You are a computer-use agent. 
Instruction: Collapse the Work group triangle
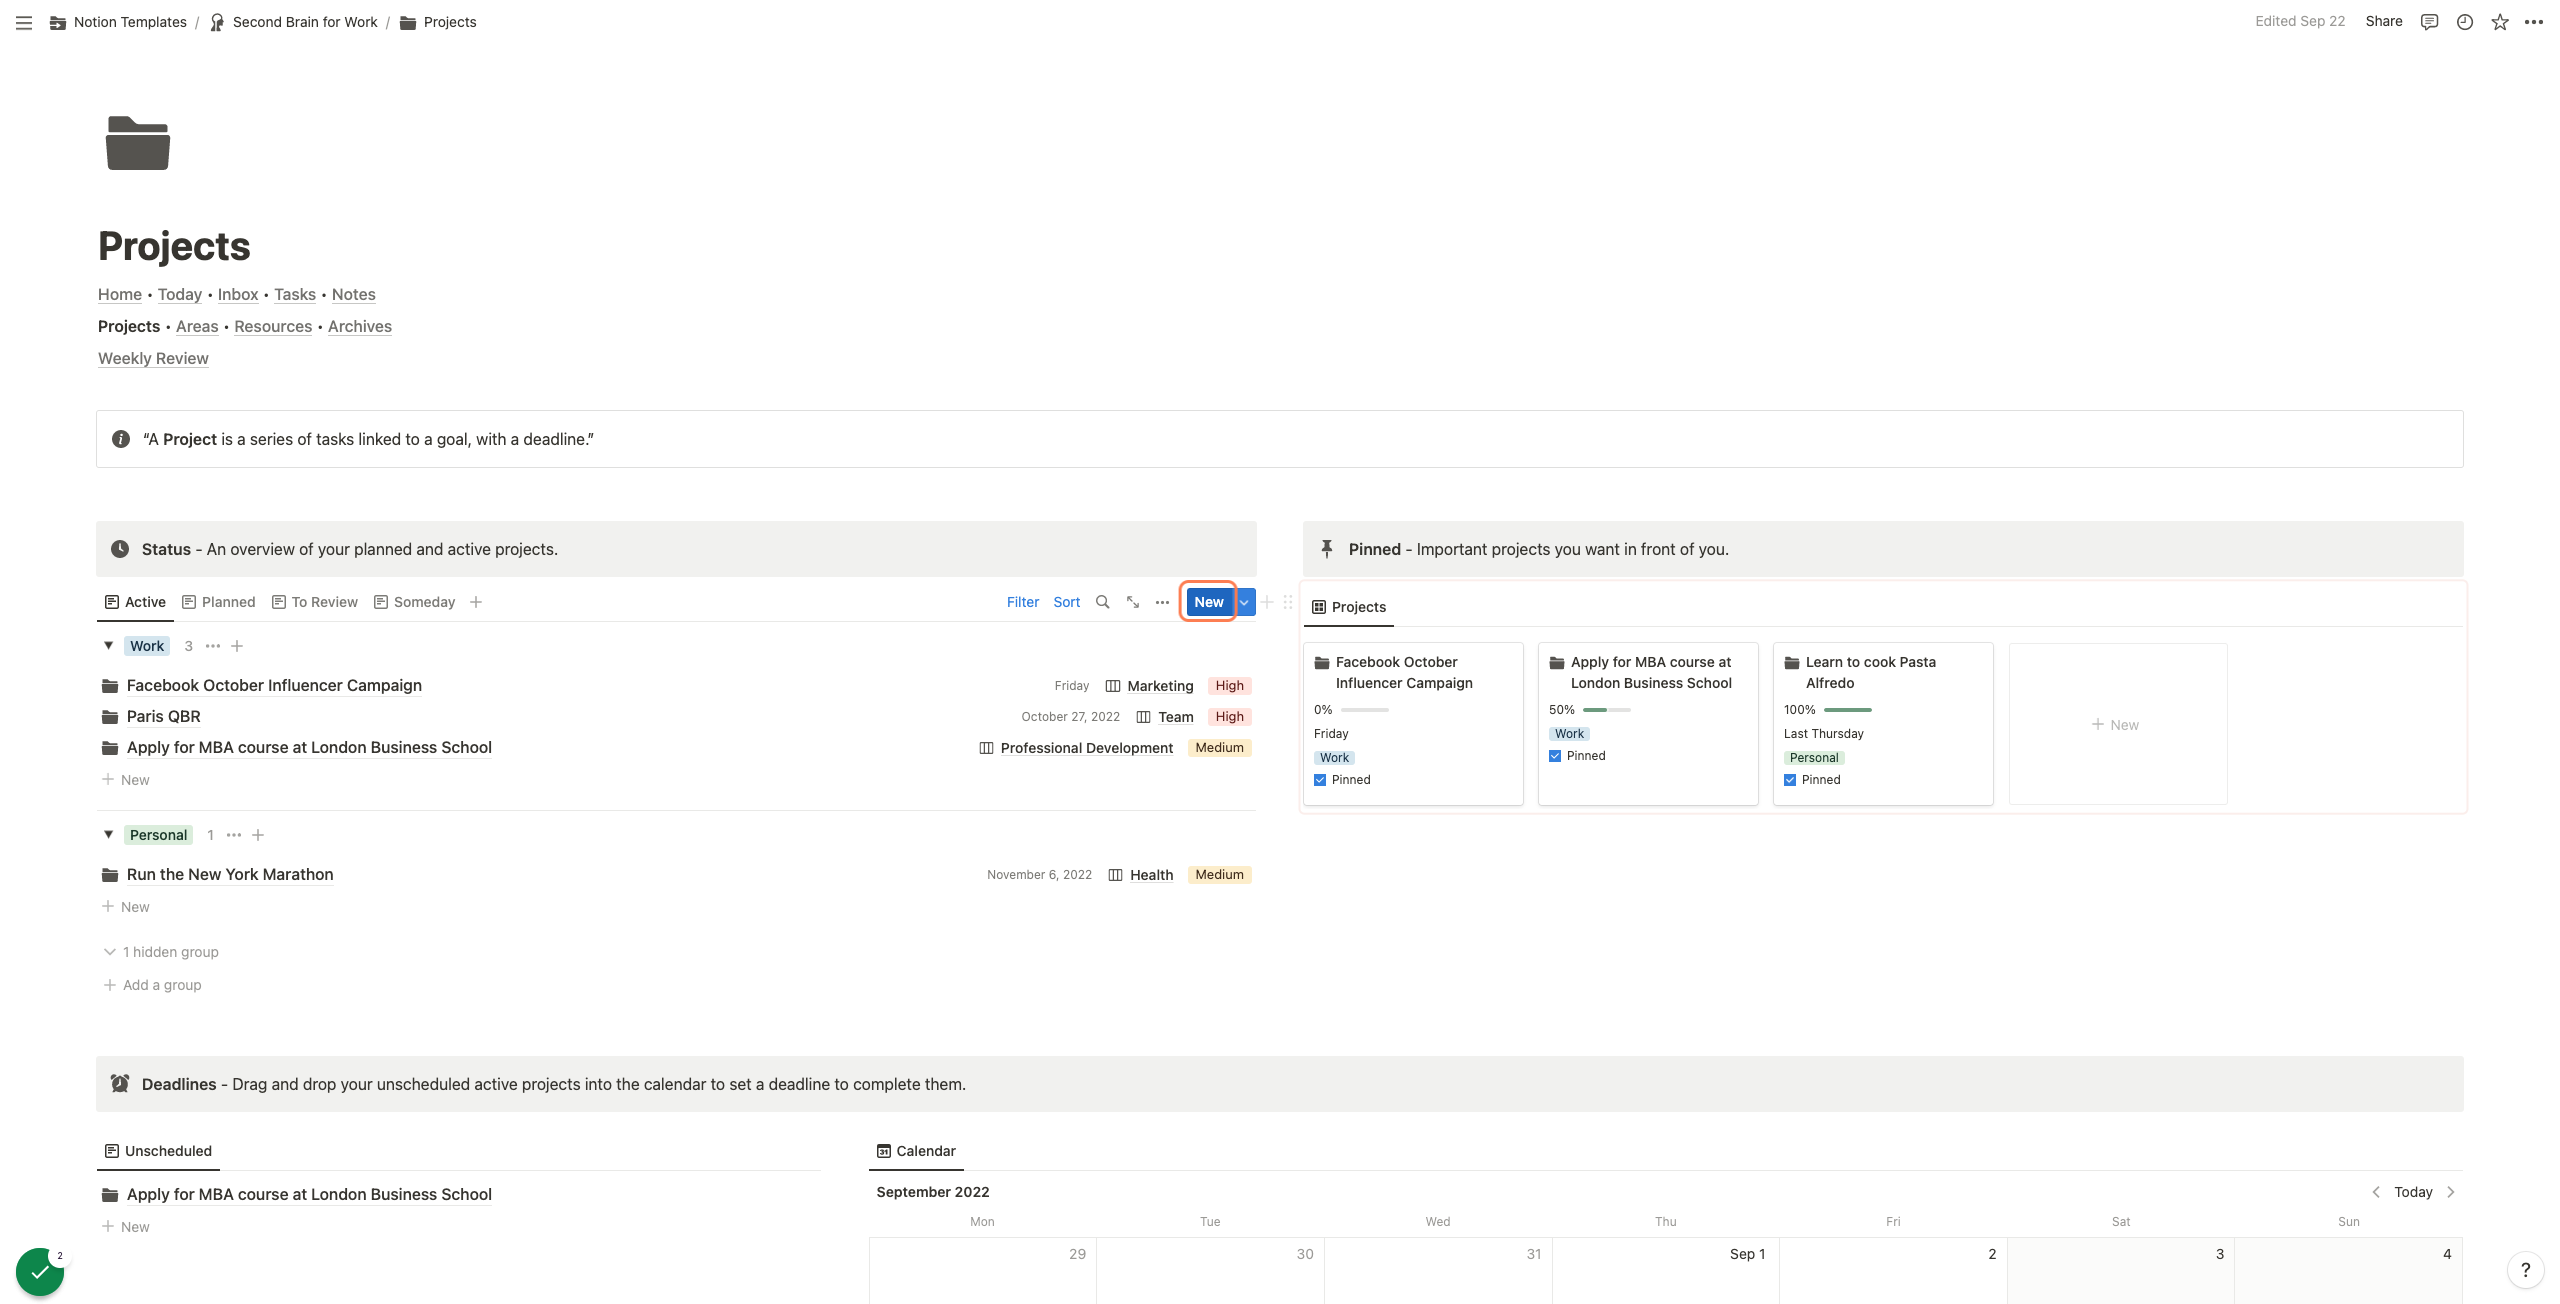[x=108, y=646]
